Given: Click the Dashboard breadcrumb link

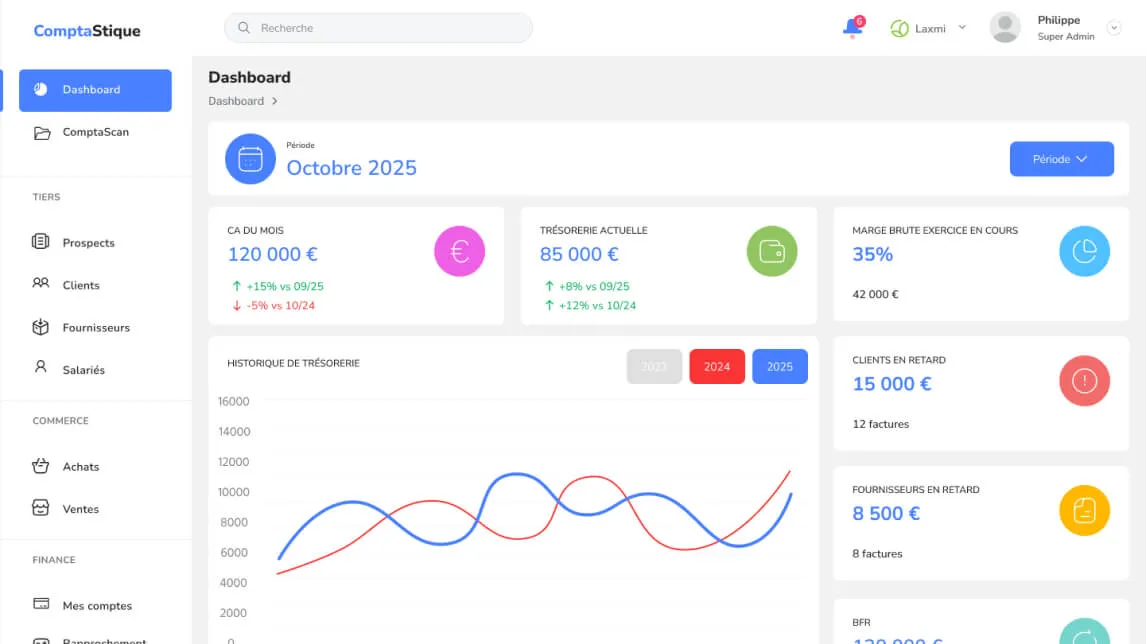Looking at the screenshot, I should pyautogui.click(x=235, y=101).
